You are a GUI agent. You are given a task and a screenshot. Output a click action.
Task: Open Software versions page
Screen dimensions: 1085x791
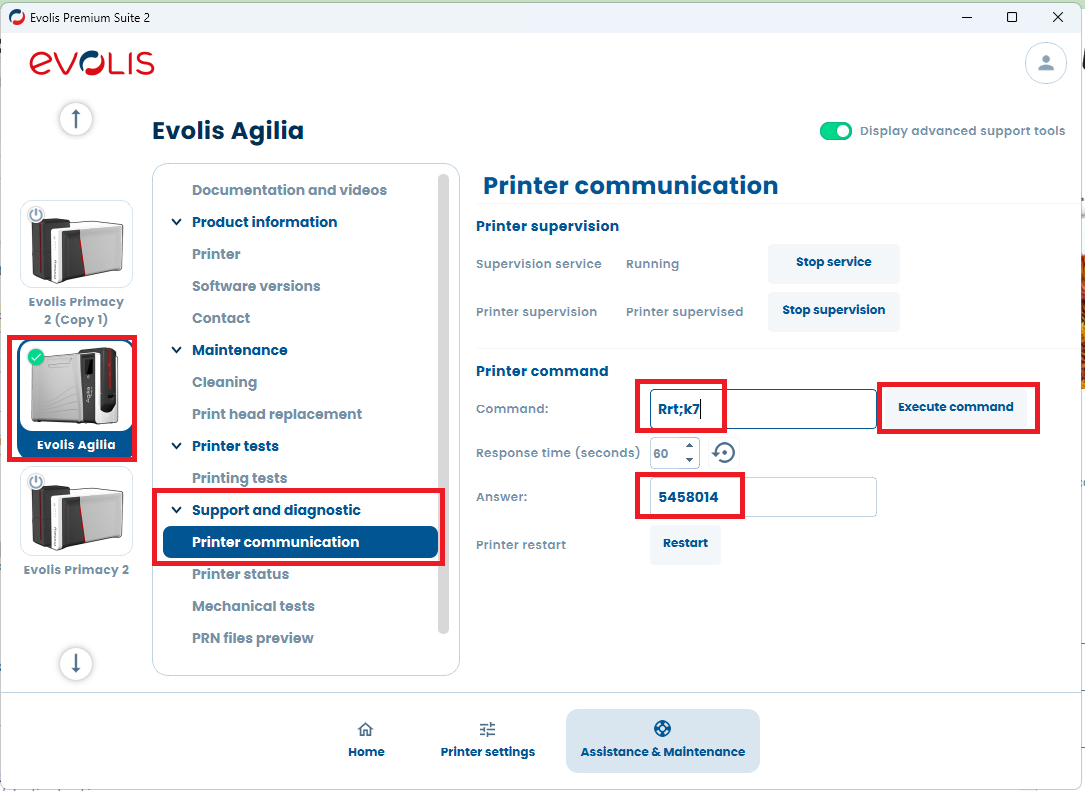256,287
